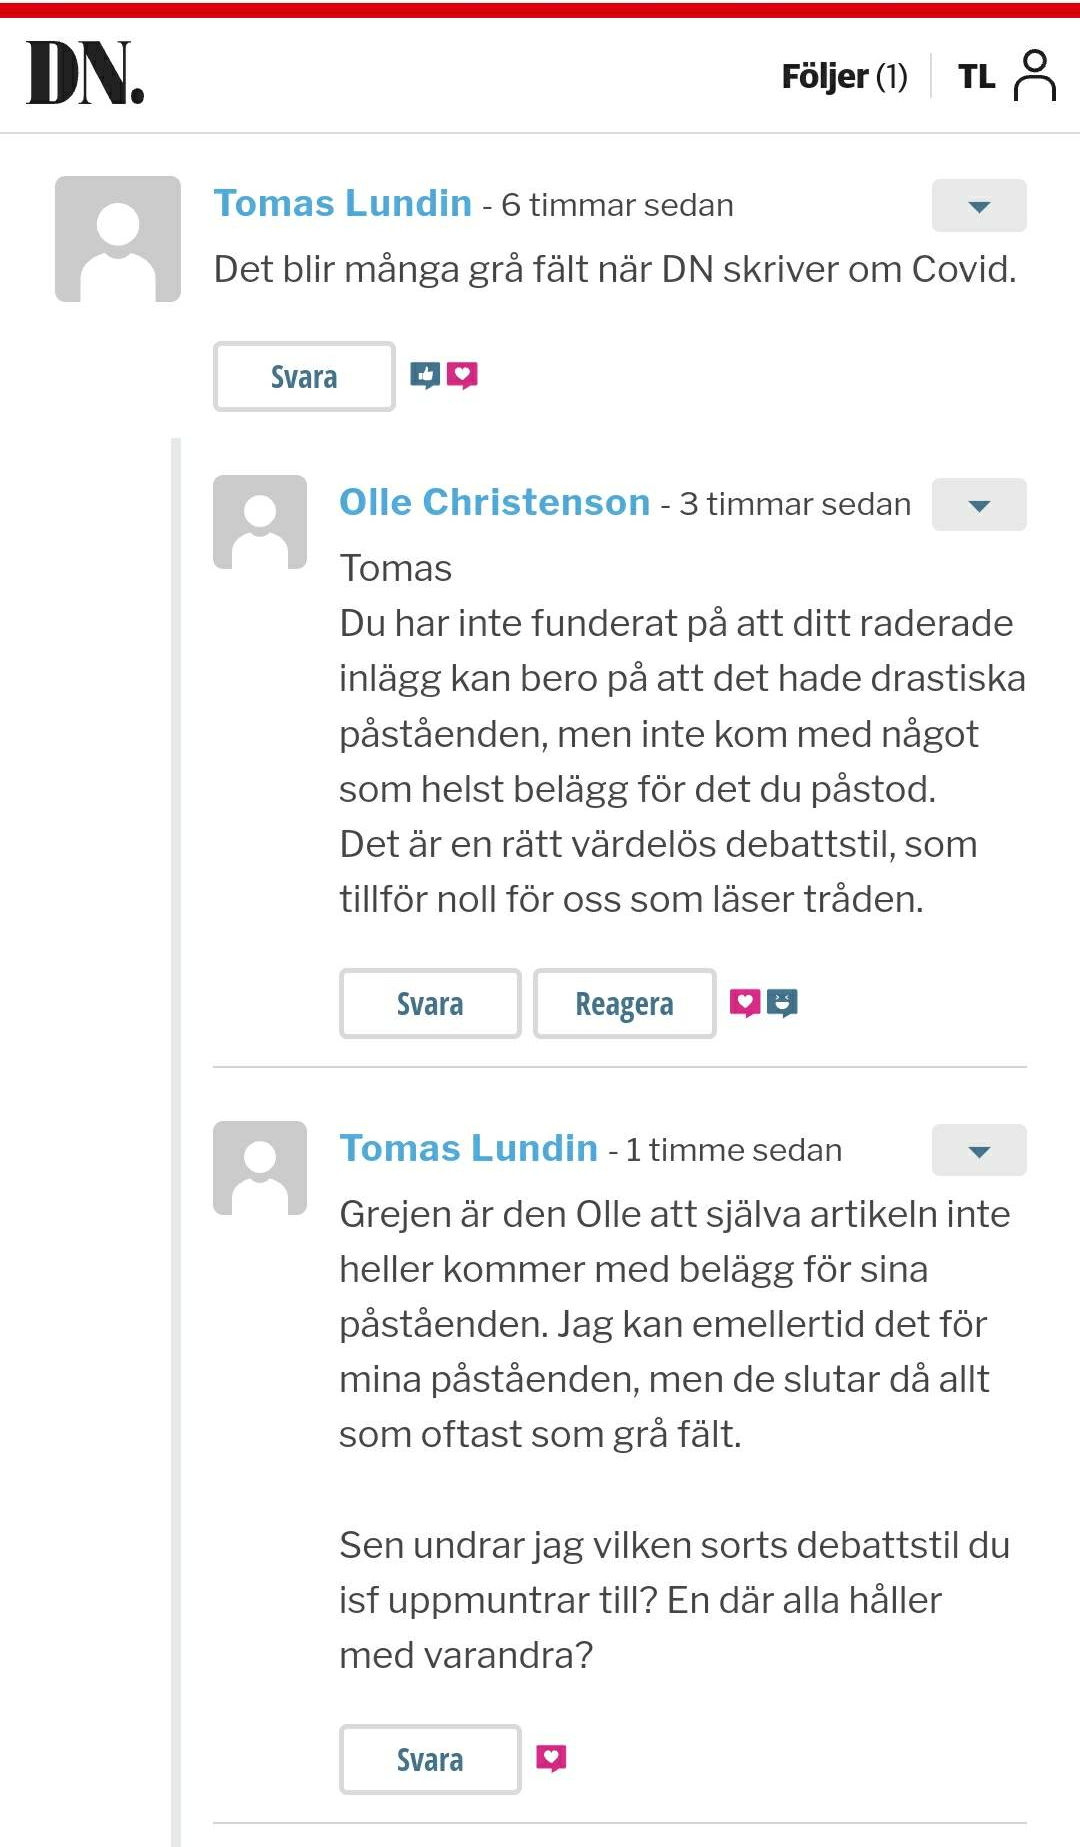The image size is (1080, 1847).
Task: Open the TL account menu
Action: tap(976, 76)
